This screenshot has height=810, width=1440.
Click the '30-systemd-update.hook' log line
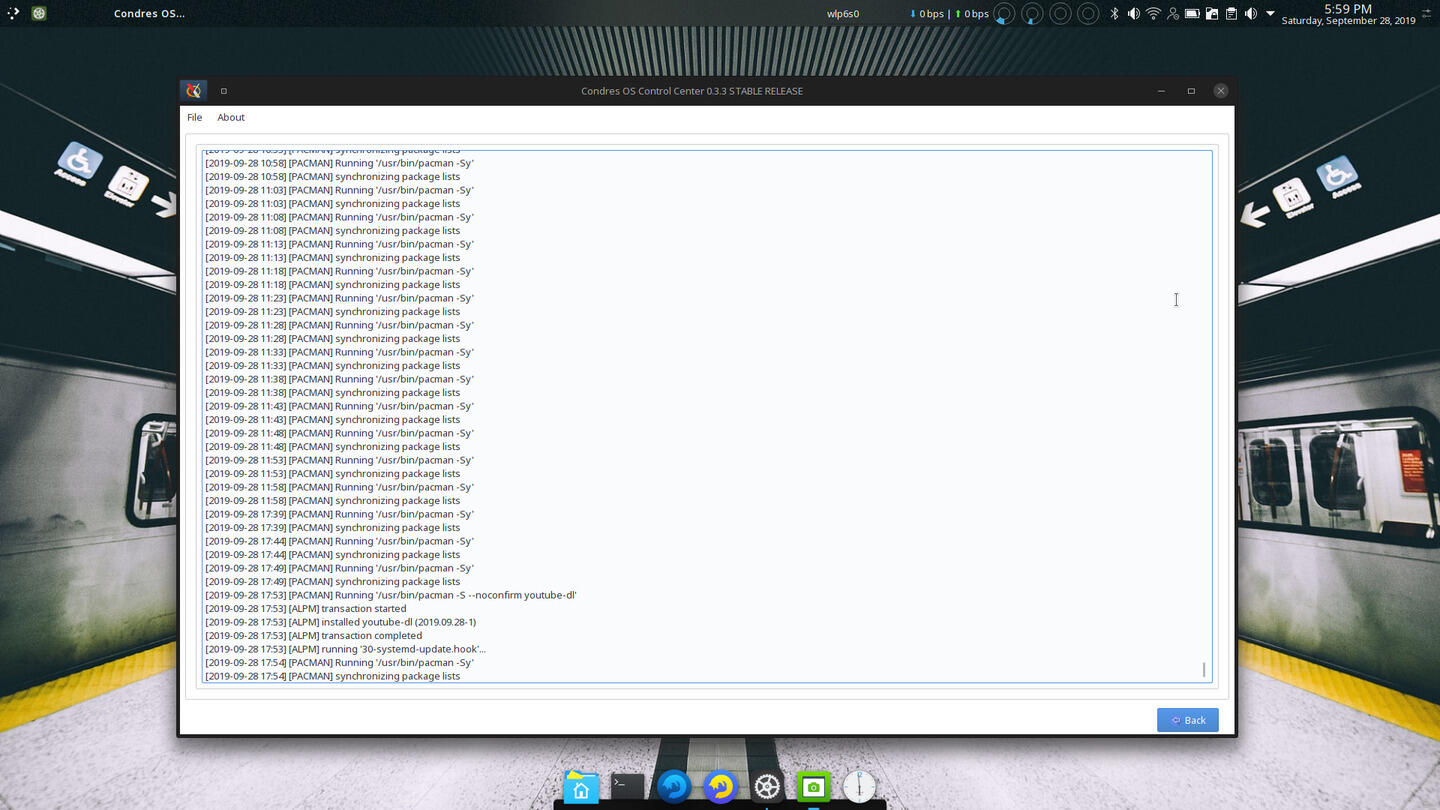[x=345, y=649]
